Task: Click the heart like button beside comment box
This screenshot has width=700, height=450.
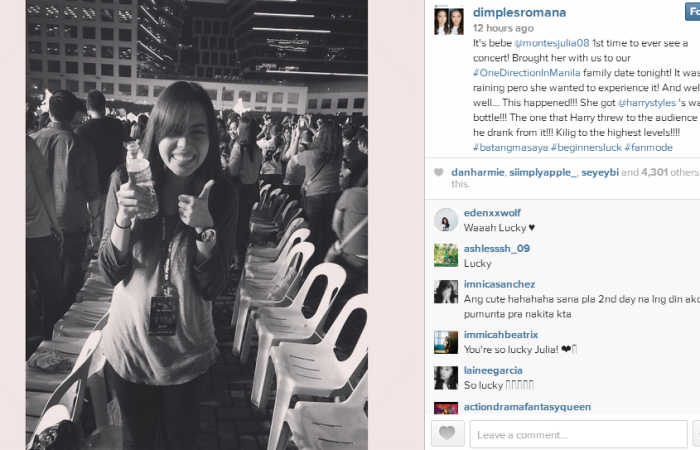Action: (x=448, y=433)
